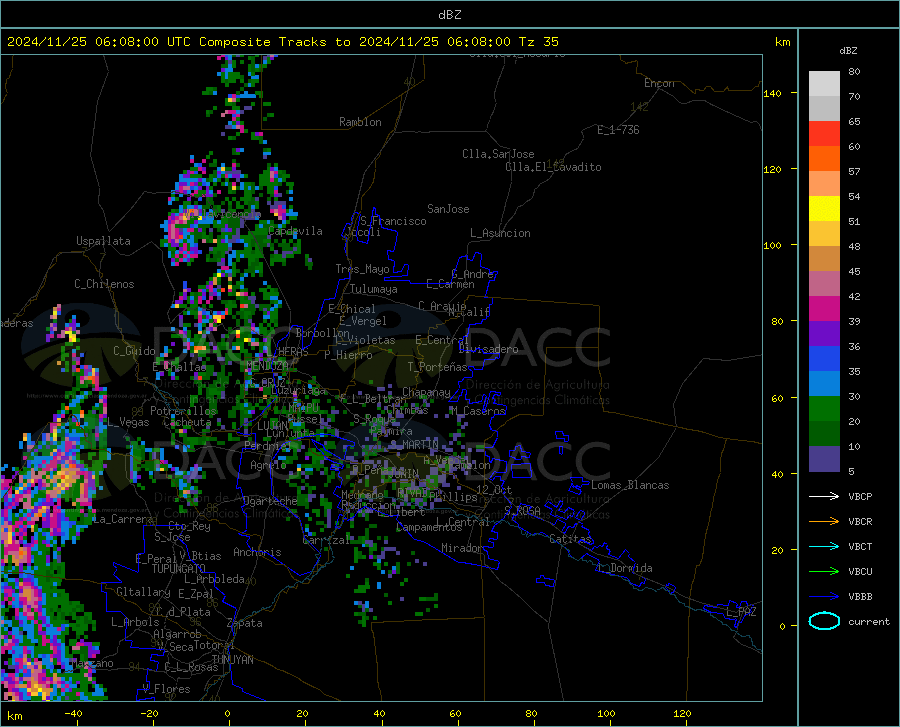
Task: Click the 'Divisadero' map label
Action: click(x=488, y=349)
